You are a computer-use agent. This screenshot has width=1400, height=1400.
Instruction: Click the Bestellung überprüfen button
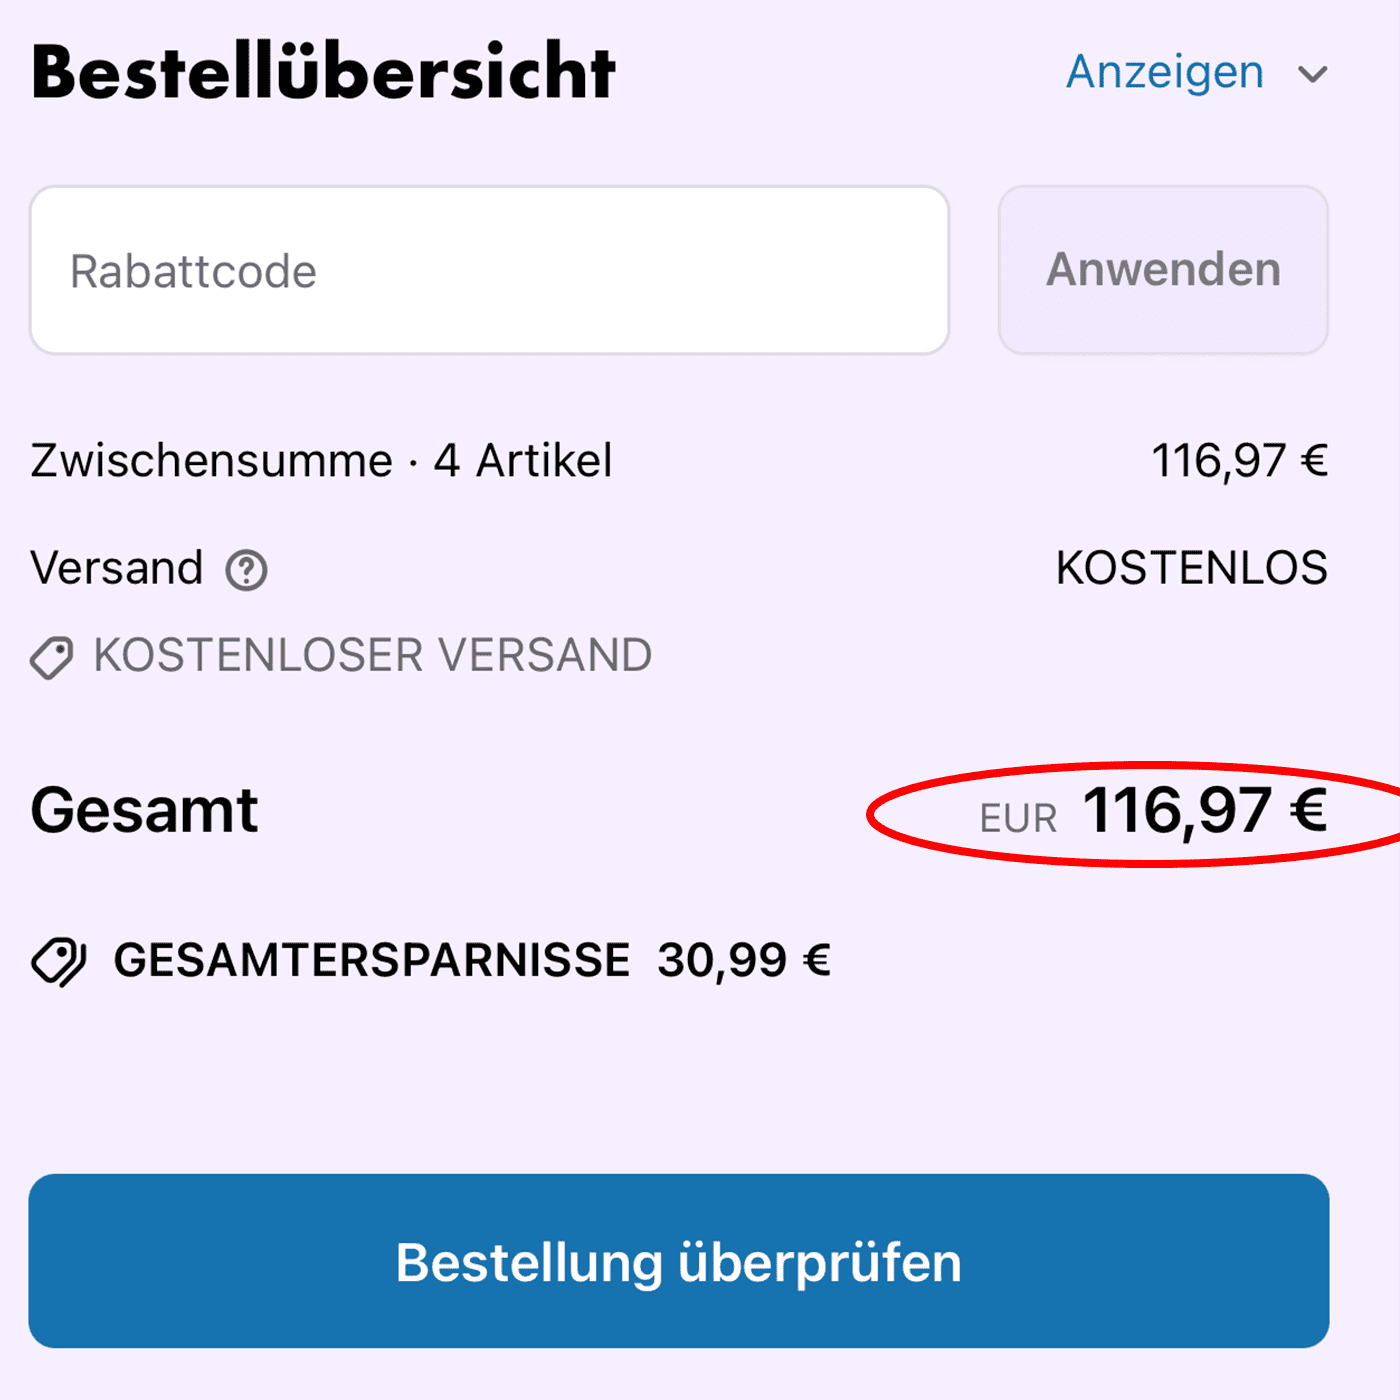(x=679, y=1261)
